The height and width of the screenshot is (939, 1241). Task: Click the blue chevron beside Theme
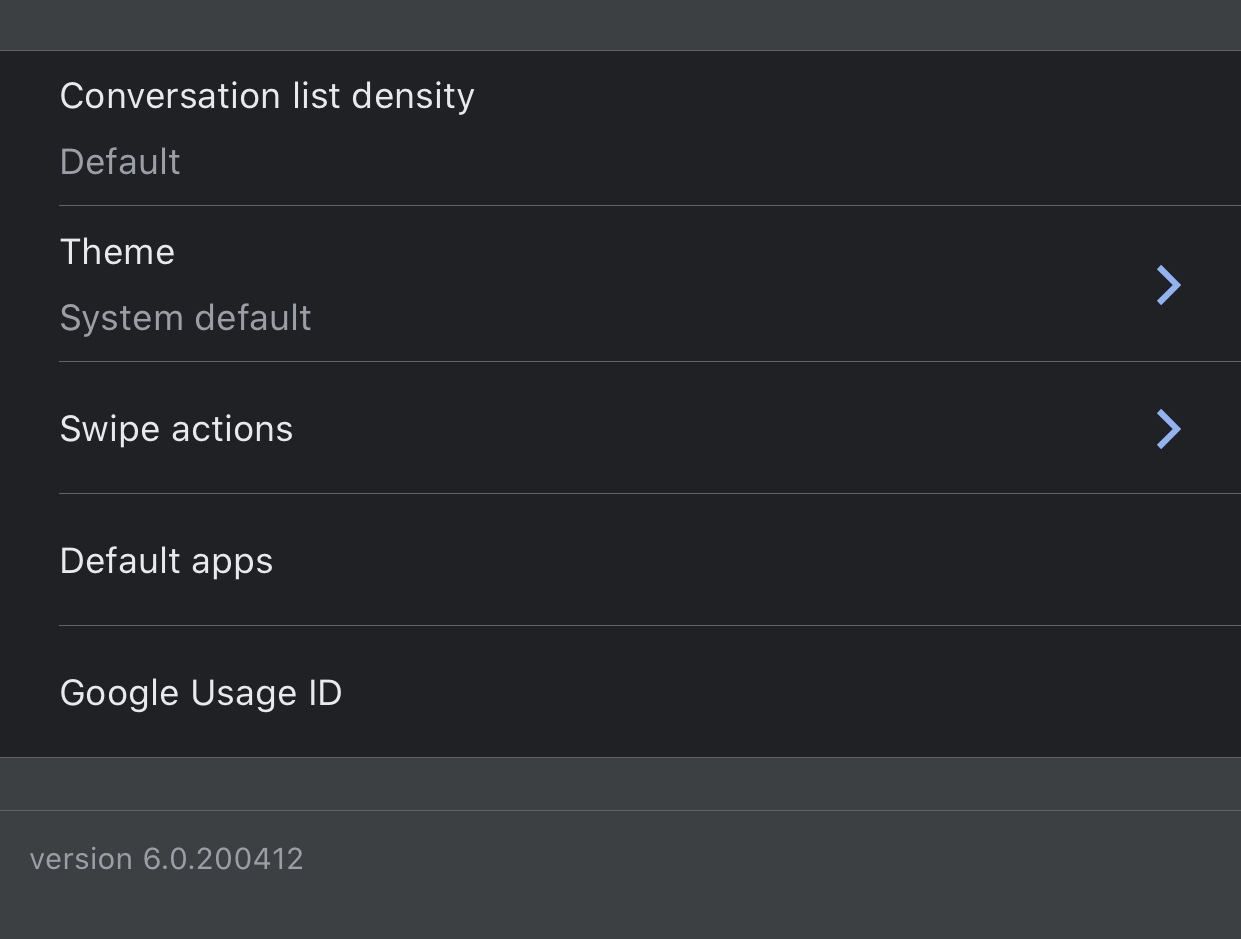[1168, 285]
